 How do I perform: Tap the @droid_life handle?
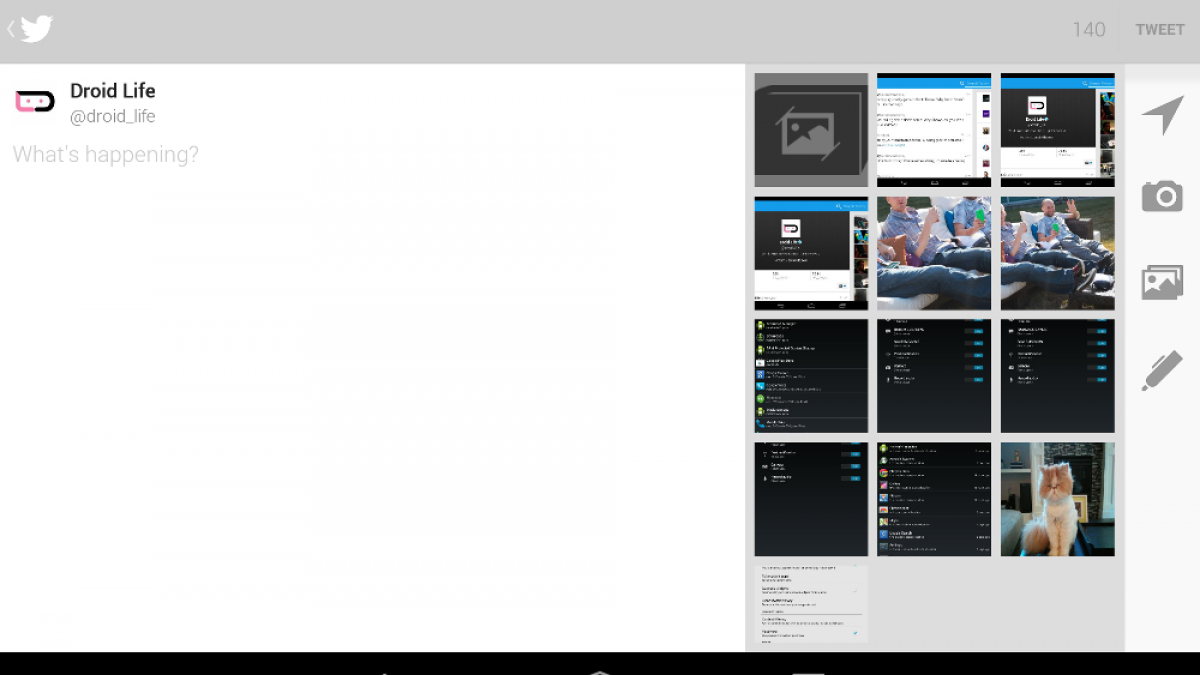point(112,117)
